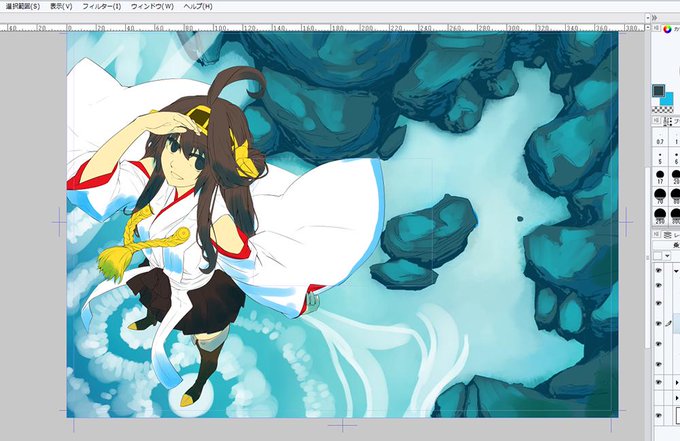Open the dropdown left of the dock arrows
680x441 pixels.
647,18
